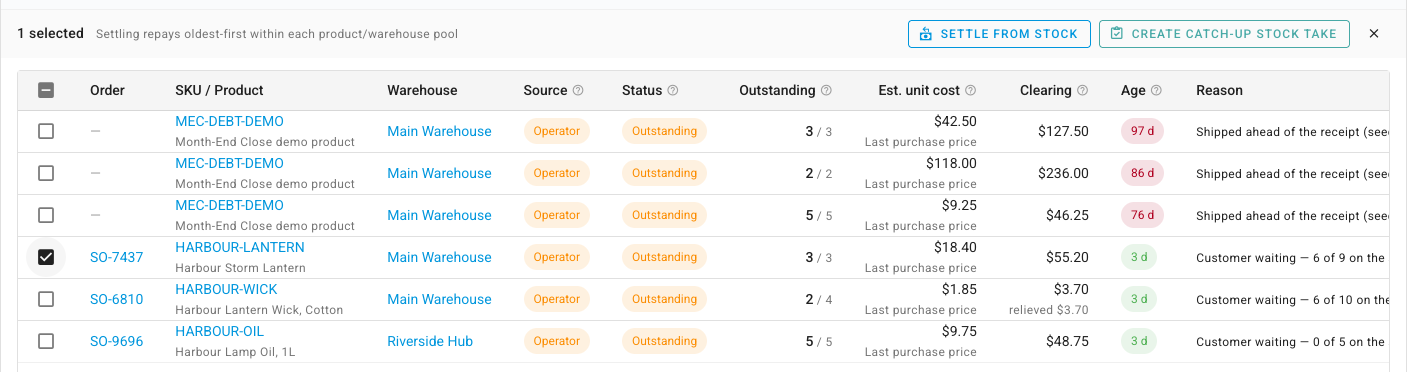Image resolution: width=1407 pixels, height=372 pixels.
Task: Check the $9.25 MEC-DEBT-DEMO row checkbox
Action: pyautogui.click(x=46, y=215)
